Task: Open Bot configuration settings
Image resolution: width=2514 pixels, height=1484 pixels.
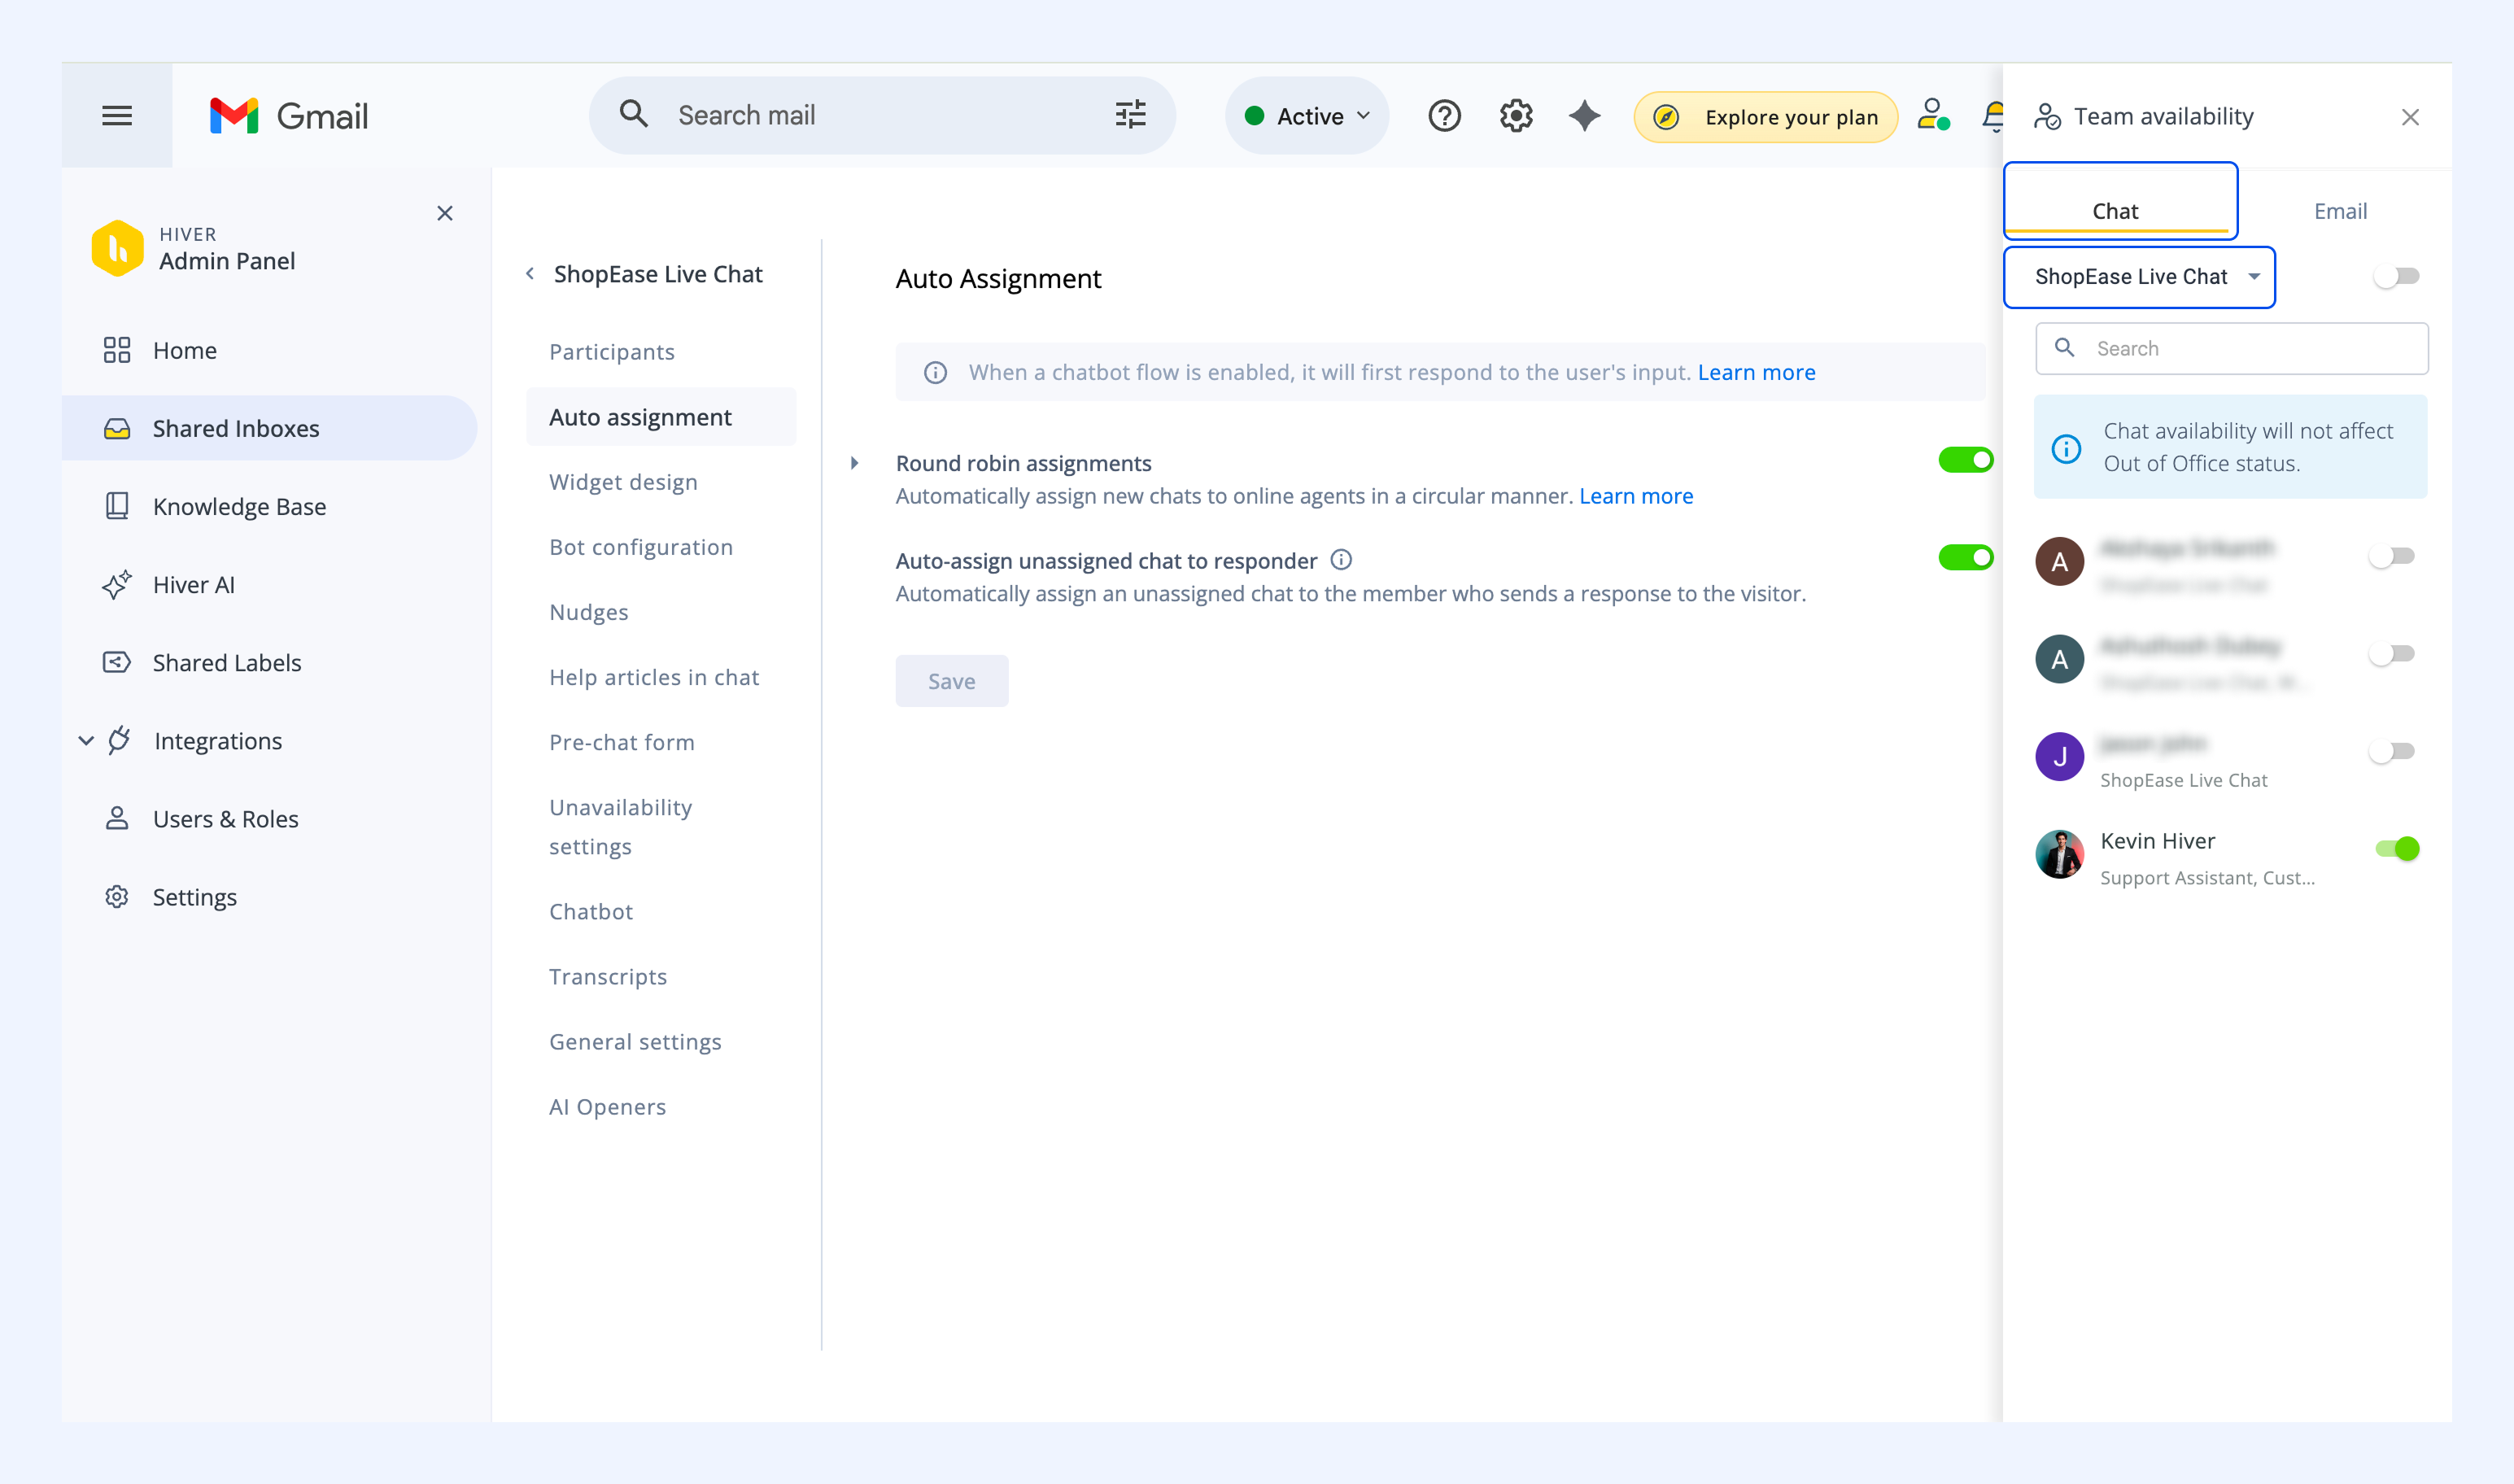Action: (x=641, y=547)
